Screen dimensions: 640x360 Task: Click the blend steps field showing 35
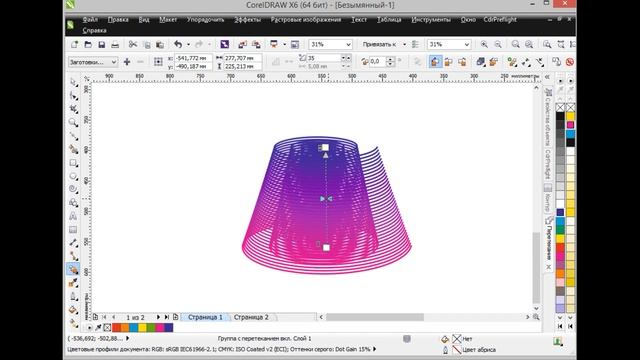[323, 58]
